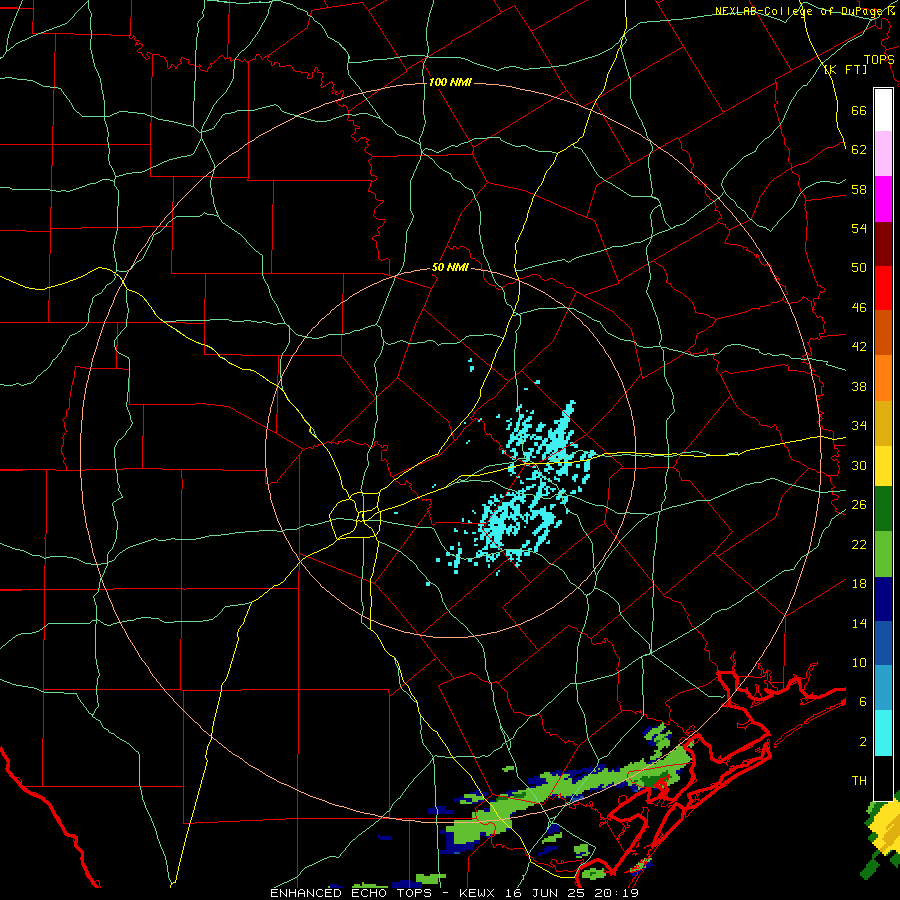Click the 50 NMI range ring label
The image size is (900, 900).
tap(450, 267)
